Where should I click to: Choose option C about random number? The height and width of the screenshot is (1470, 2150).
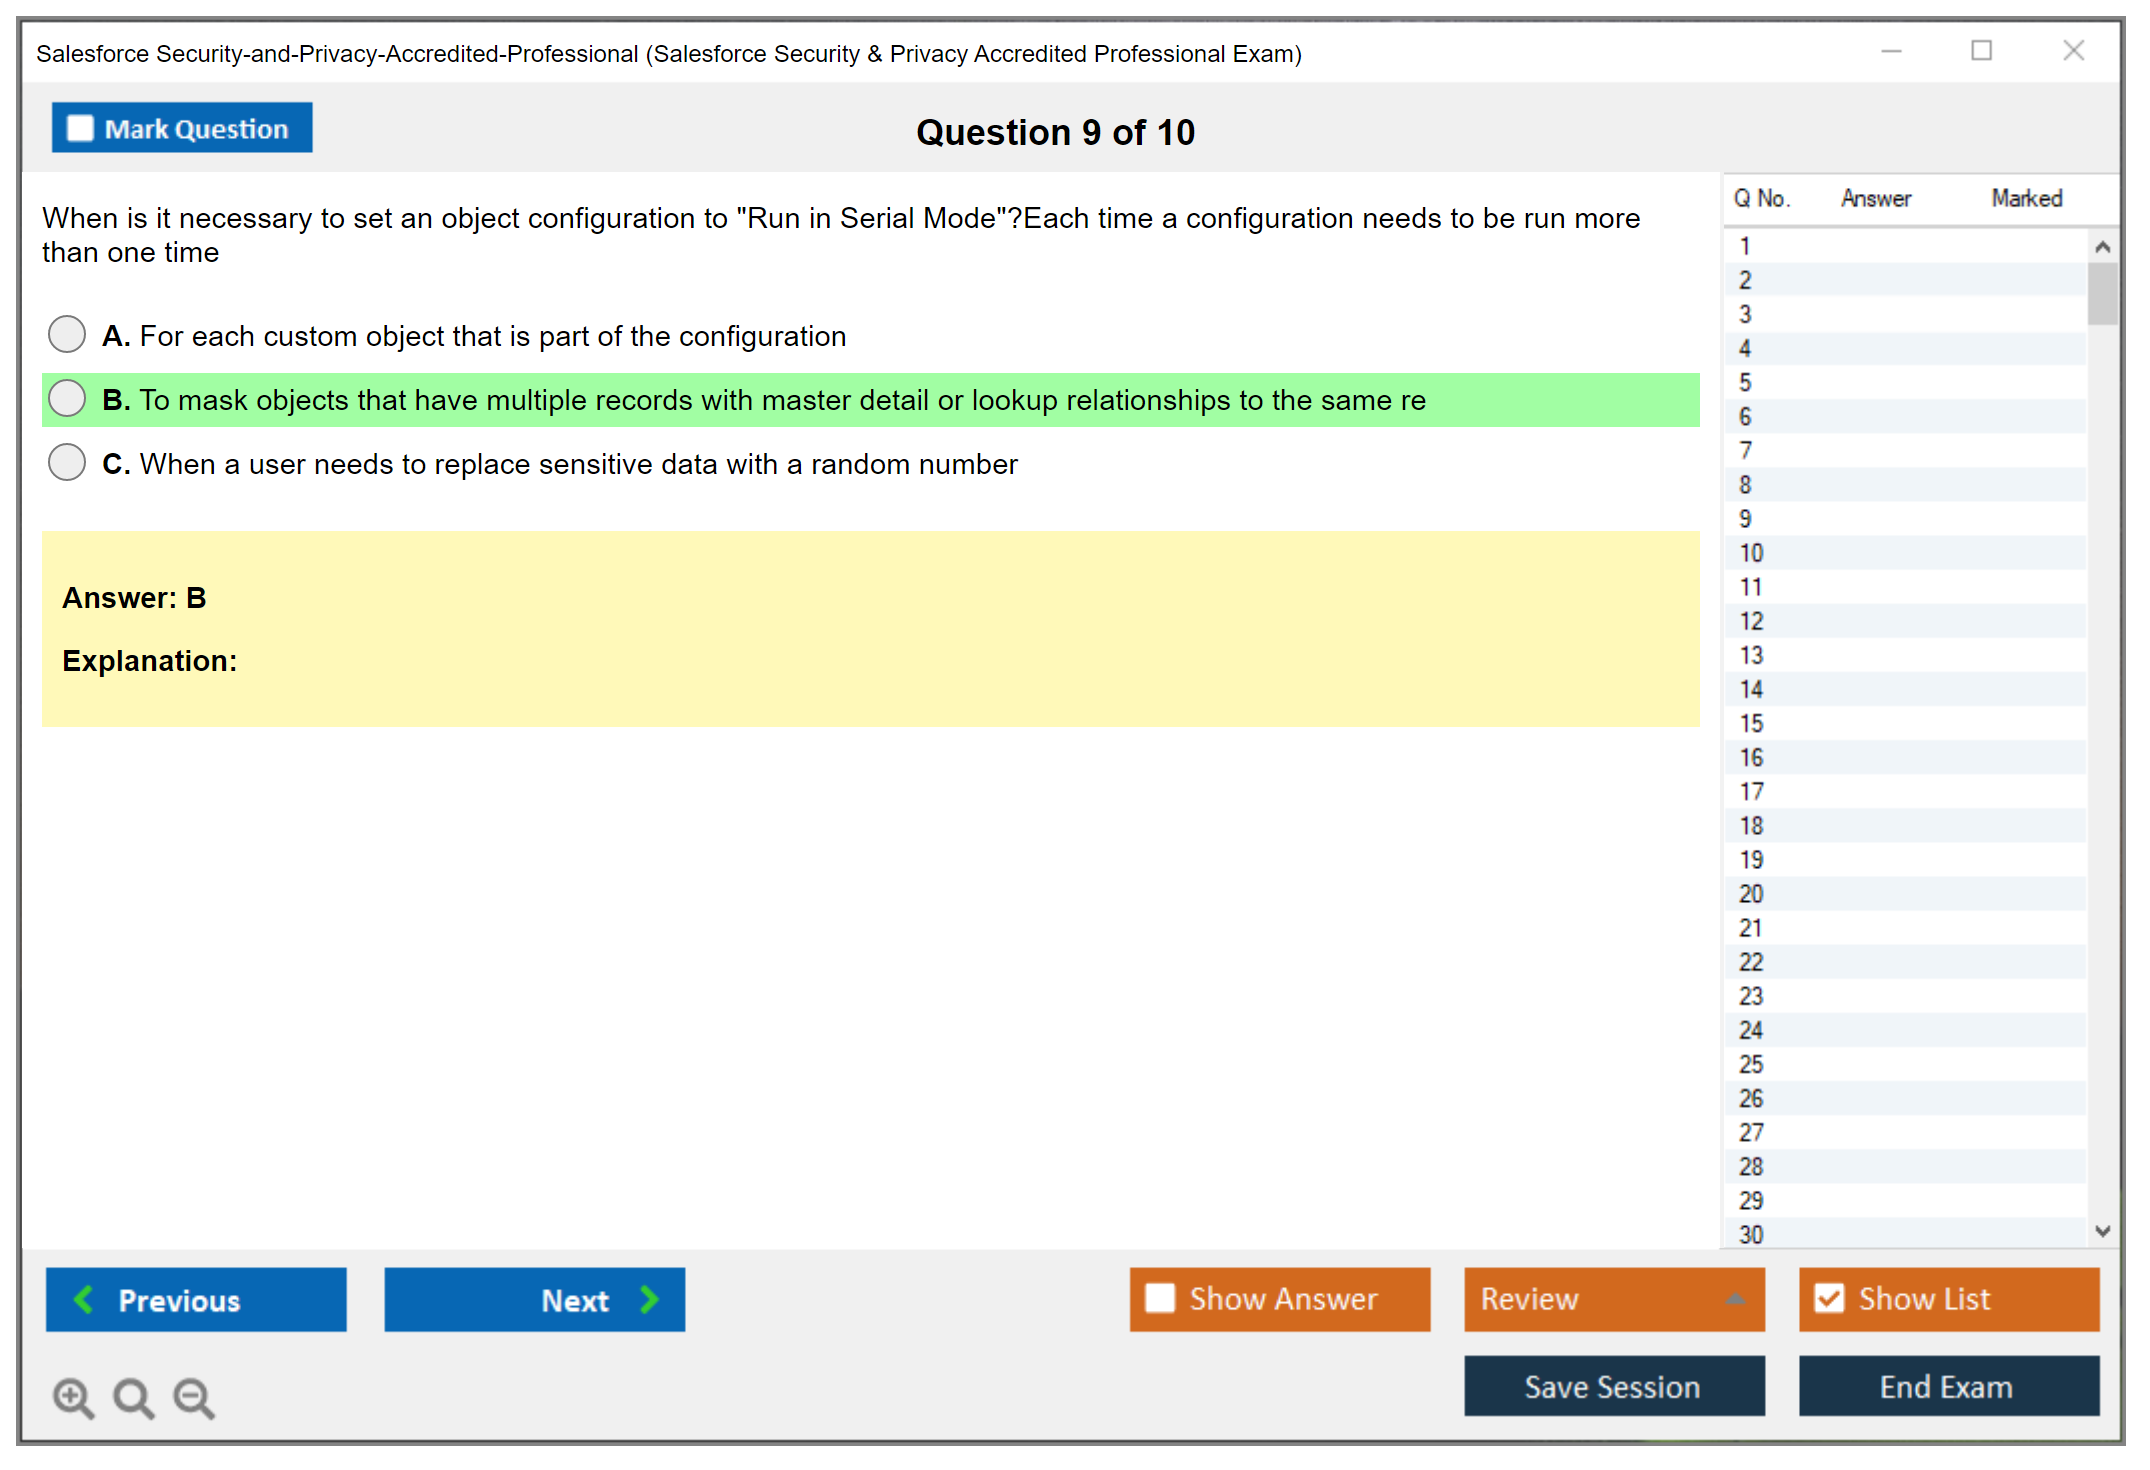67,462
